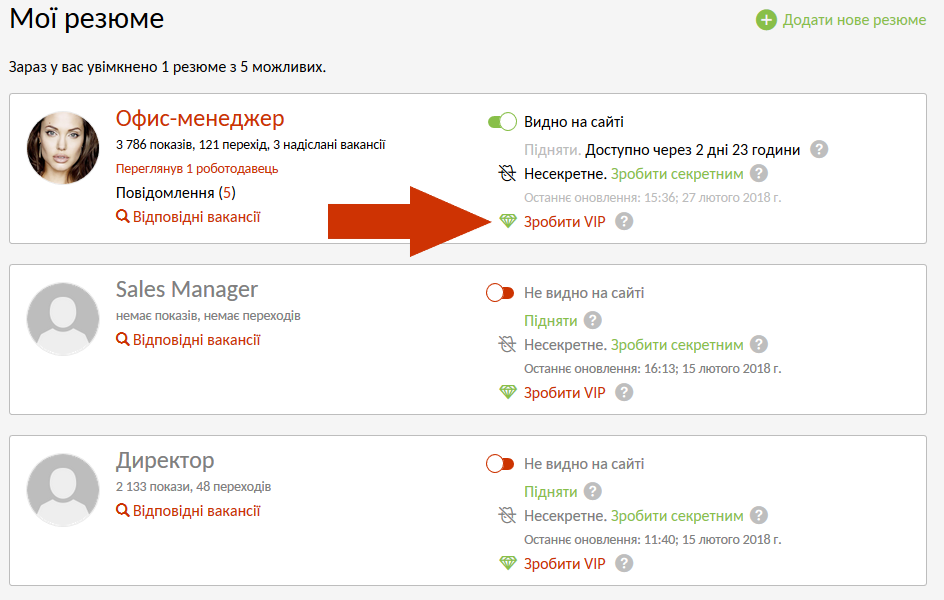
Task: Click Додати нове резюме link
Action: point(854,20)
